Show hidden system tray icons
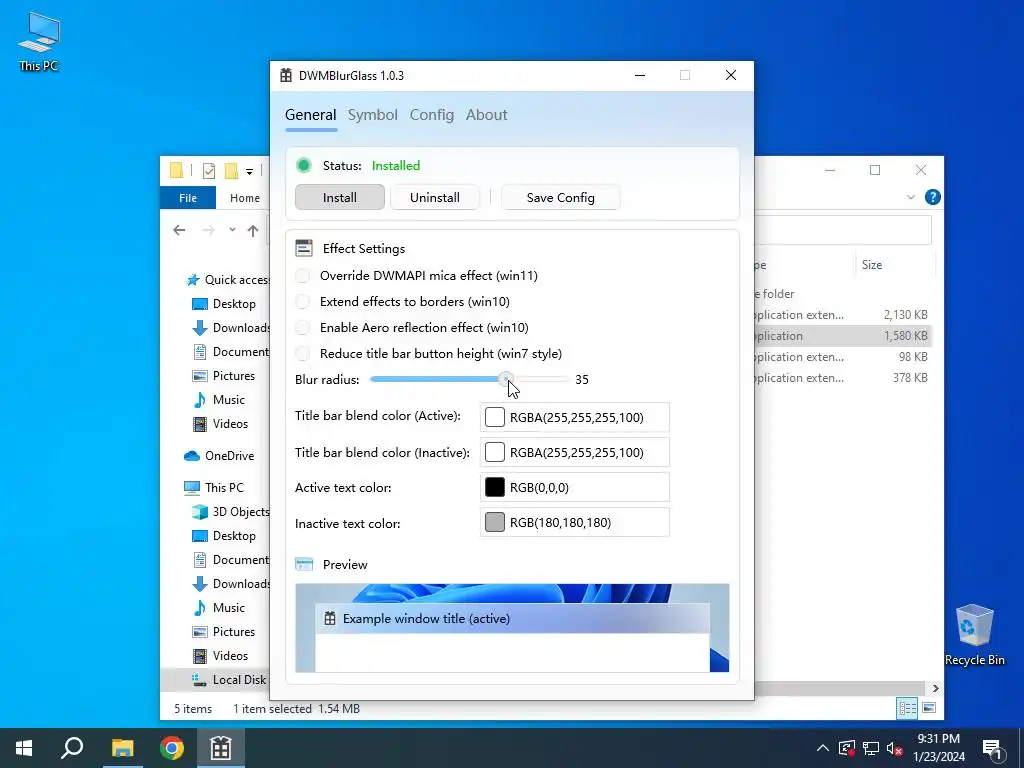This screenshot has height=768, width=1024. pyautogui.click(x=823, y=748)
